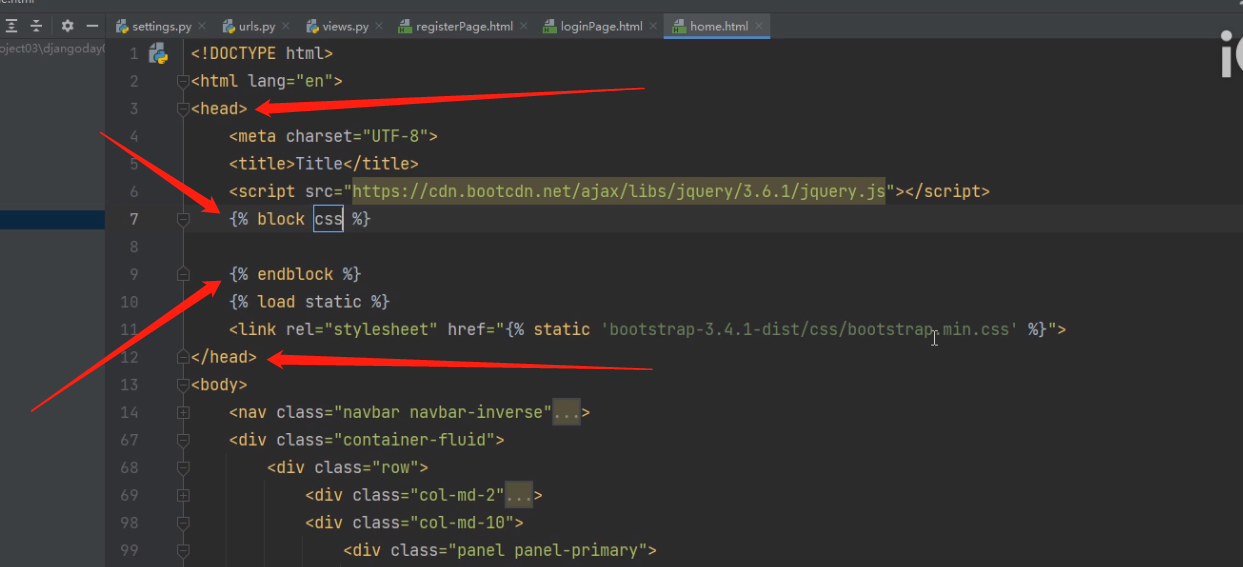
Task: Click the {% load static %} tag
Action: (309, 301)
